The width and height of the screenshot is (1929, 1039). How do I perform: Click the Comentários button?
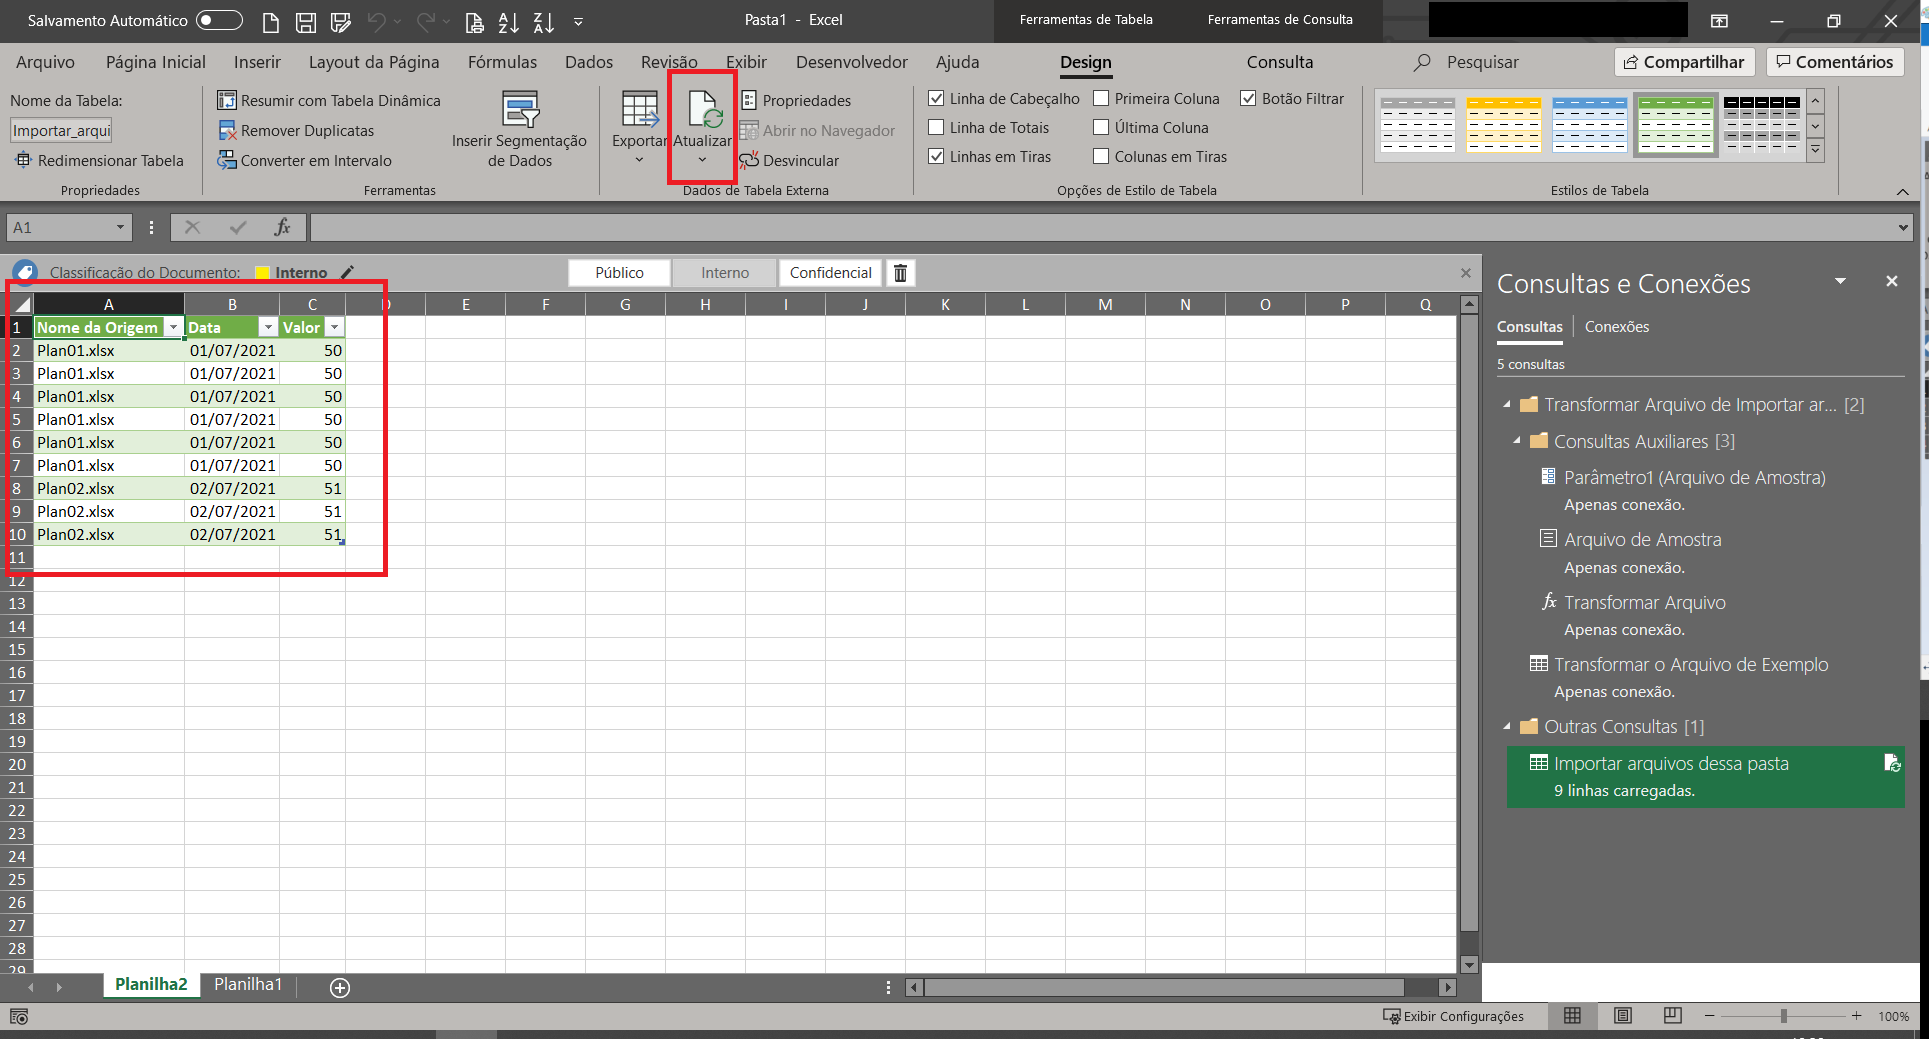1835,62
